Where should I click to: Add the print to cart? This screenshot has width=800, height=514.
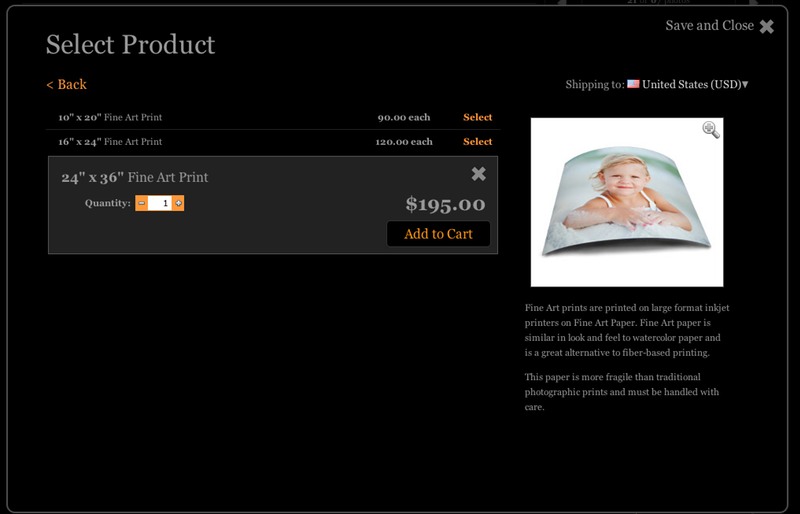[x=438, y=234]
